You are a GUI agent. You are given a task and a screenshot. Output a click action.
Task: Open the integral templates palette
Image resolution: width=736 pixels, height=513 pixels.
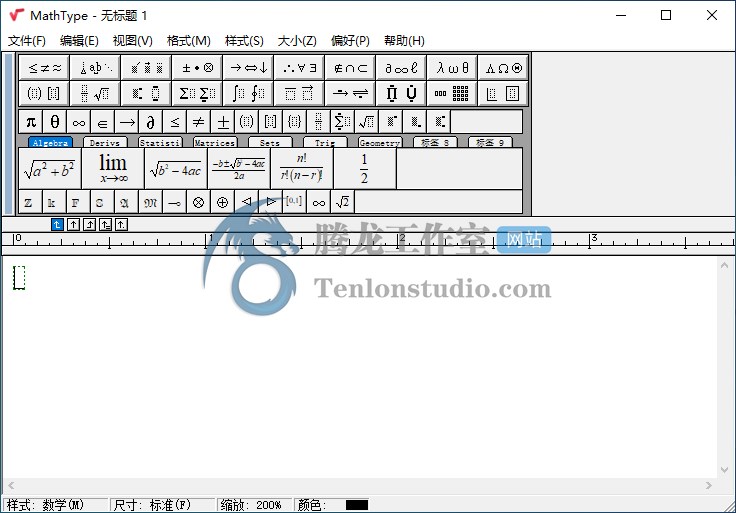(x=248, y=93)
